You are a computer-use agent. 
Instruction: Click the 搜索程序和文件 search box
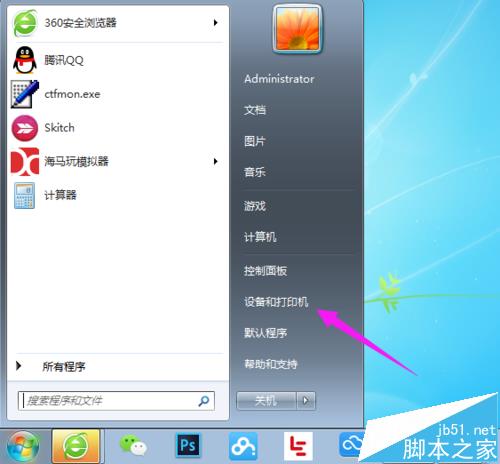(116, 401)
